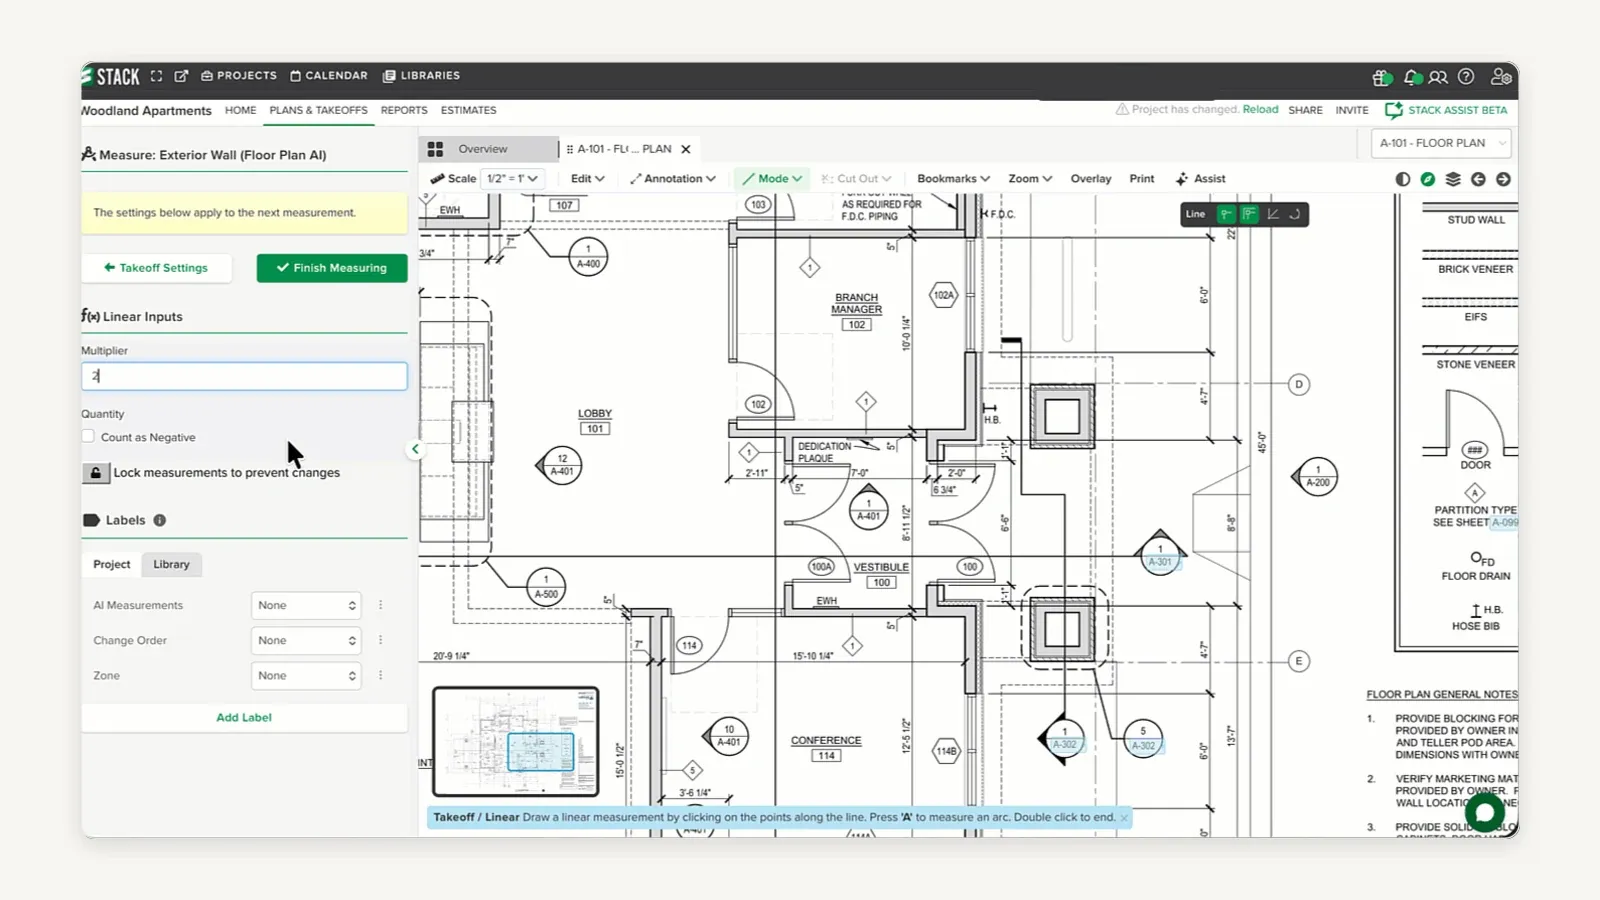Click INVITE button
Viewport: 1600px width, 900px height.
1352,110
